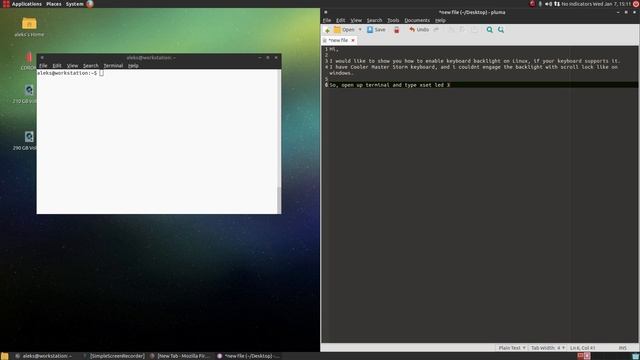Switch to SimpleScreenRecorder taskbar entry
This screenshot has height=360, width=640.
point(113,356)
